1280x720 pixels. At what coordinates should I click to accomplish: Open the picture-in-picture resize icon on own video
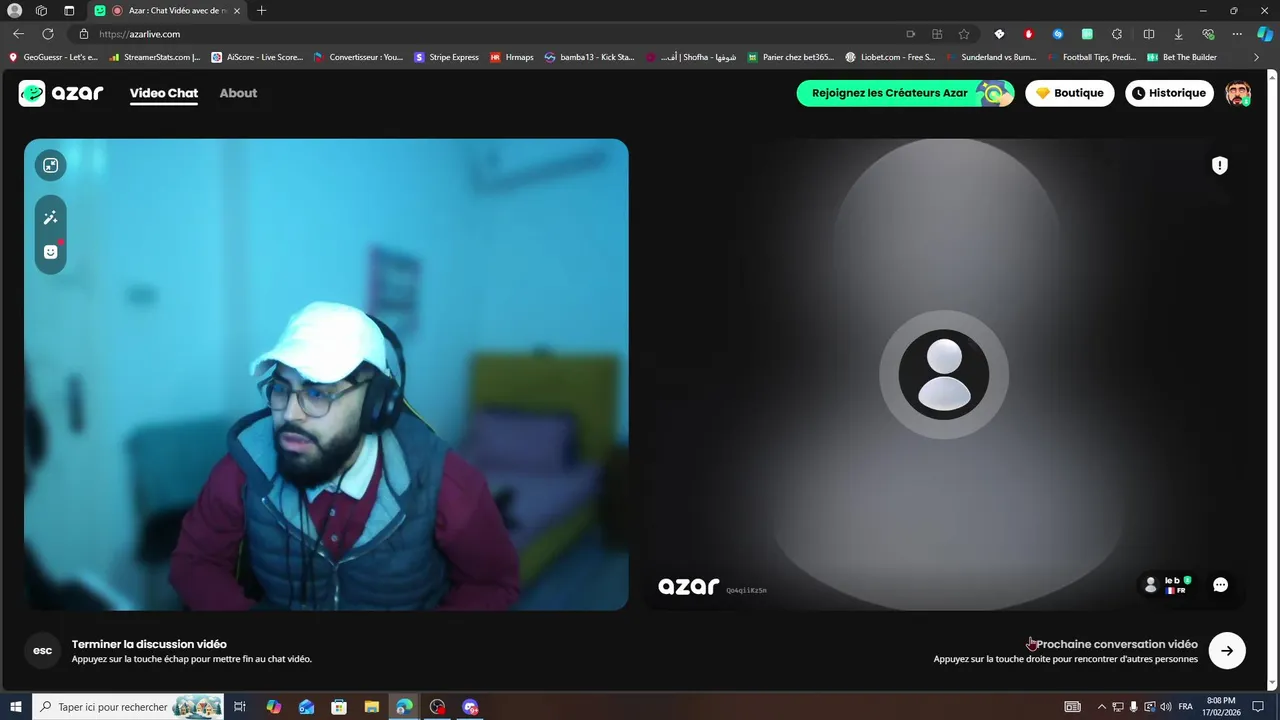click(x=50, y=165)
